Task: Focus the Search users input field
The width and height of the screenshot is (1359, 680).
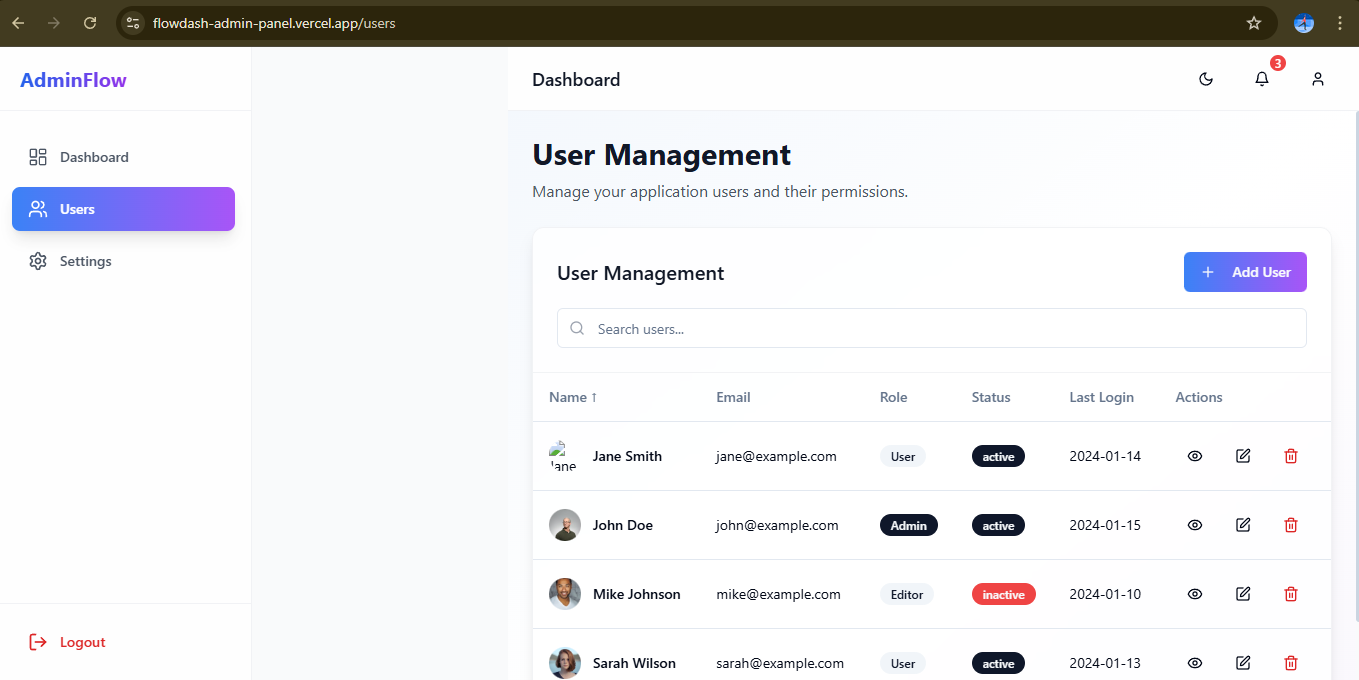Action: pos(940,329)
